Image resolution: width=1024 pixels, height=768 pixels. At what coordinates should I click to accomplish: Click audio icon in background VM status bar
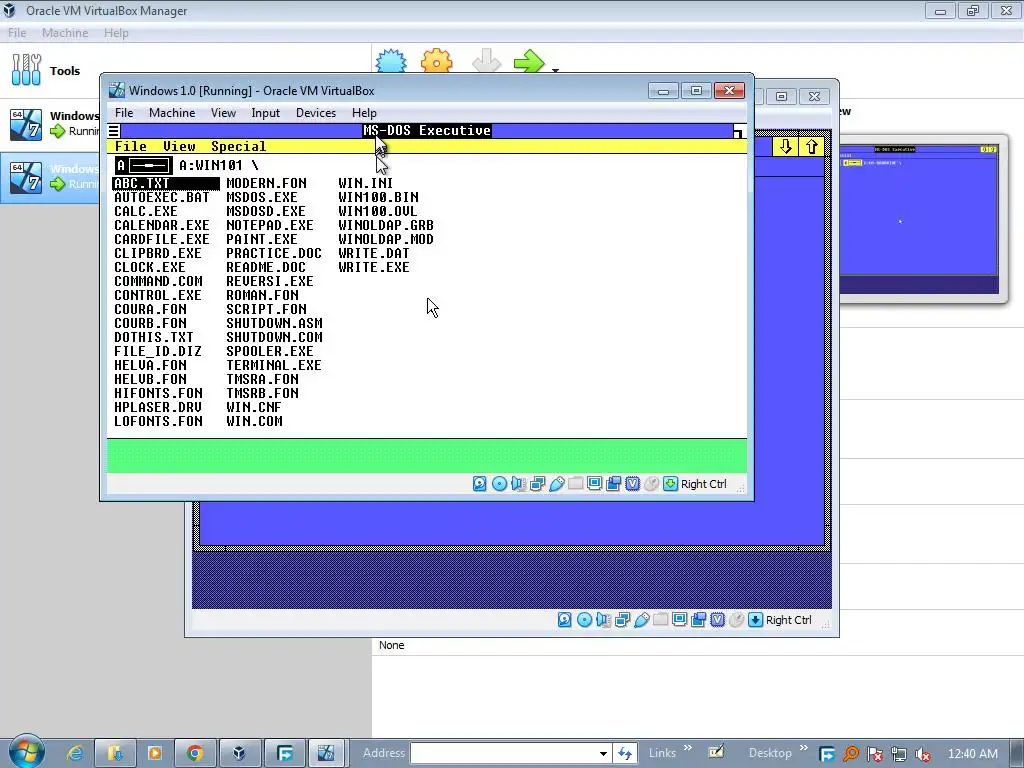[x=603, y=620]
